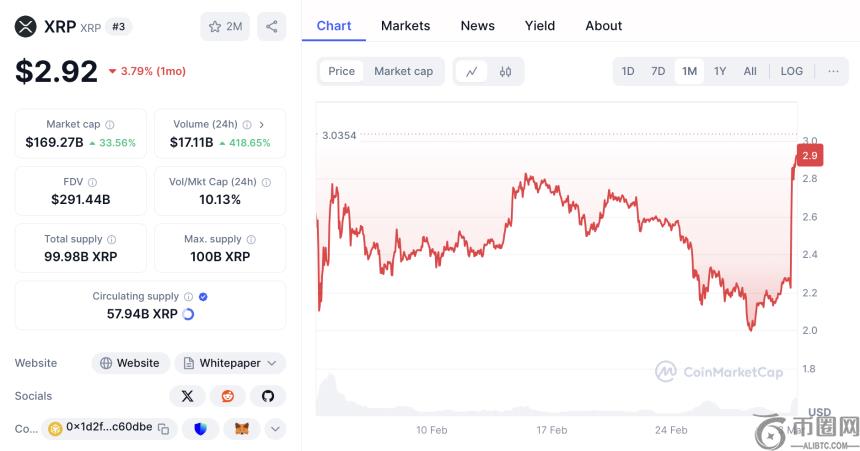Select the line chart icon
The image size is (860, 451).
point(472,71)
